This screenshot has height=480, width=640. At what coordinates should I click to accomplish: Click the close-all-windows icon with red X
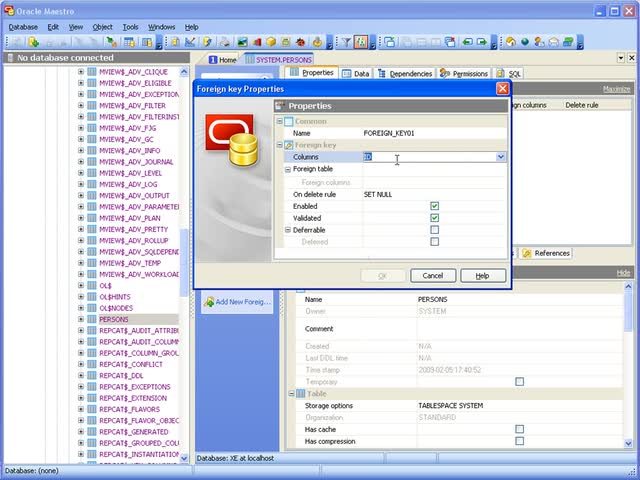tap(450, 42)
